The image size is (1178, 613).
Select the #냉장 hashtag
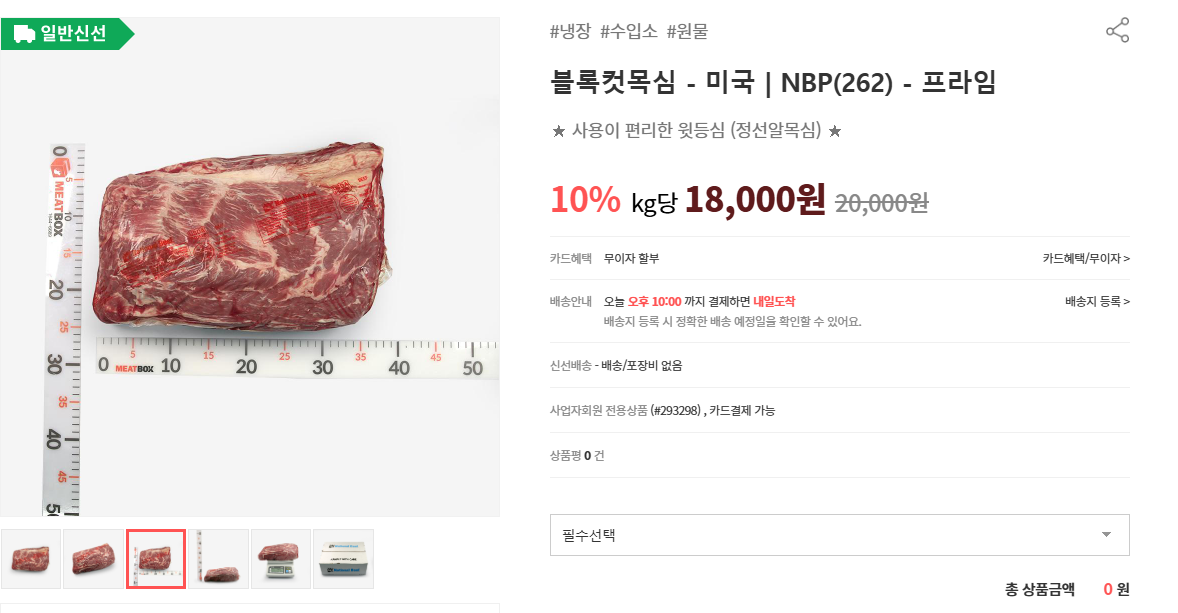click(x=570, y=31)
